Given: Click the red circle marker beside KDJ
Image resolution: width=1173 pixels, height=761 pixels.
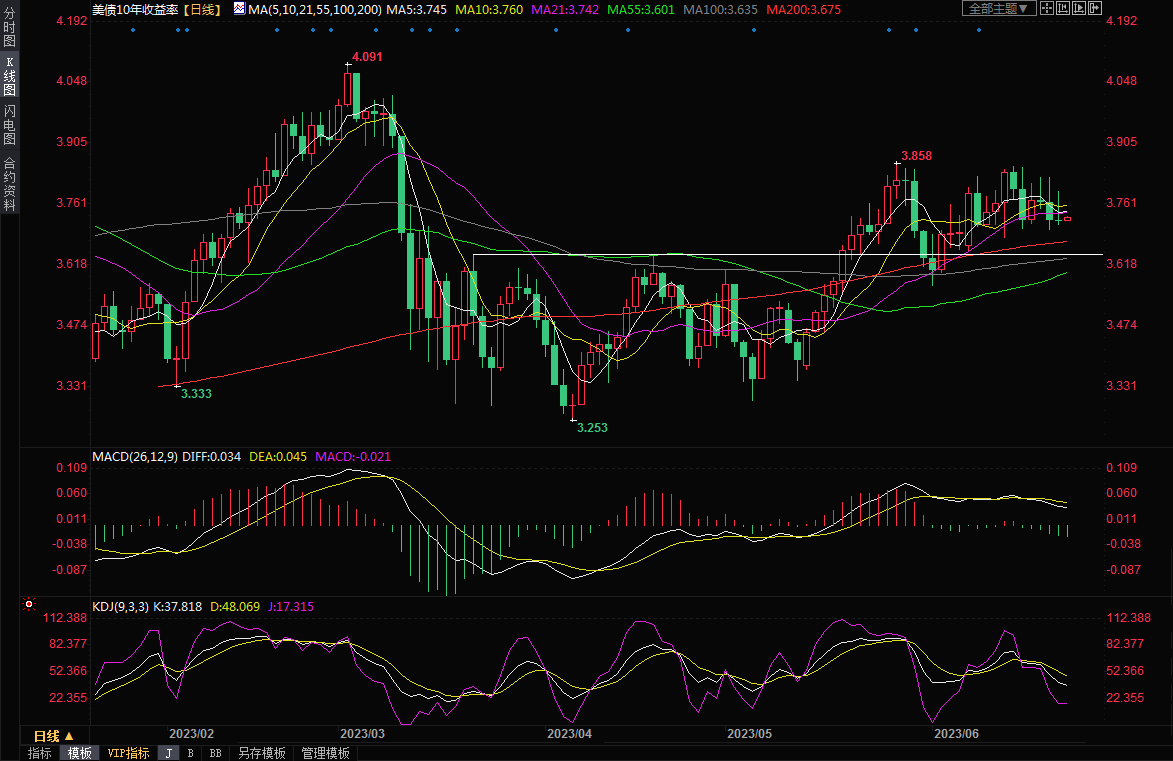Looking at the screenshot, I should 28,605.
